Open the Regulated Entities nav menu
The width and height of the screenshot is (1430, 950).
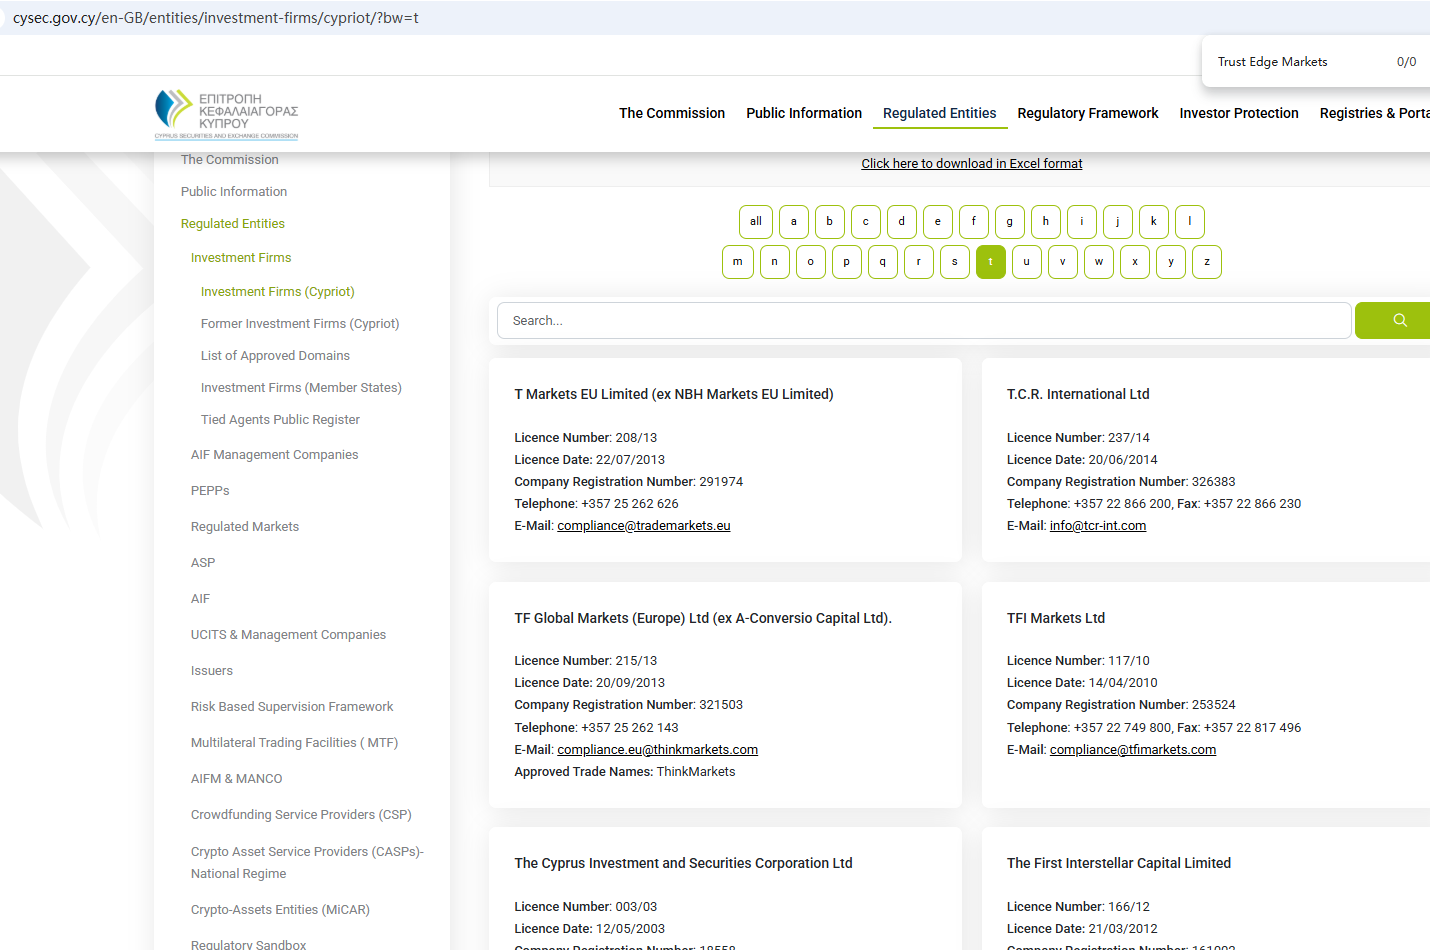(x=939, y=113)
